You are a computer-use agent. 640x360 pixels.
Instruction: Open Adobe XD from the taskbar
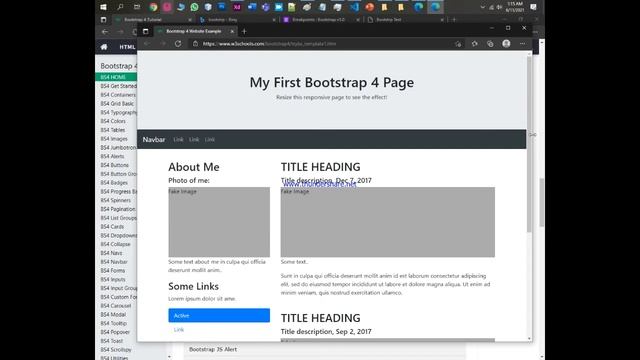pos(237,7)
